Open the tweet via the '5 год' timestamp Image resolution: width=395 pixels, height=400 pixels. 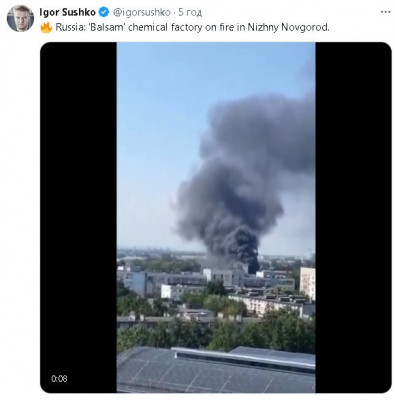190,13
